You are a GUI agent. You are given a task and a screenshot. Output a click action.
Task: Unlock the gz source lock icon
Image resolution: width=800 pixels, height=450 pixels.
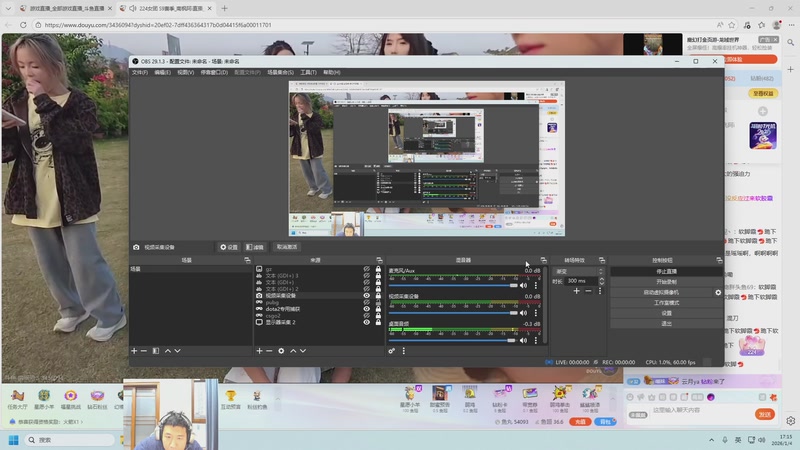click(378, 269)
